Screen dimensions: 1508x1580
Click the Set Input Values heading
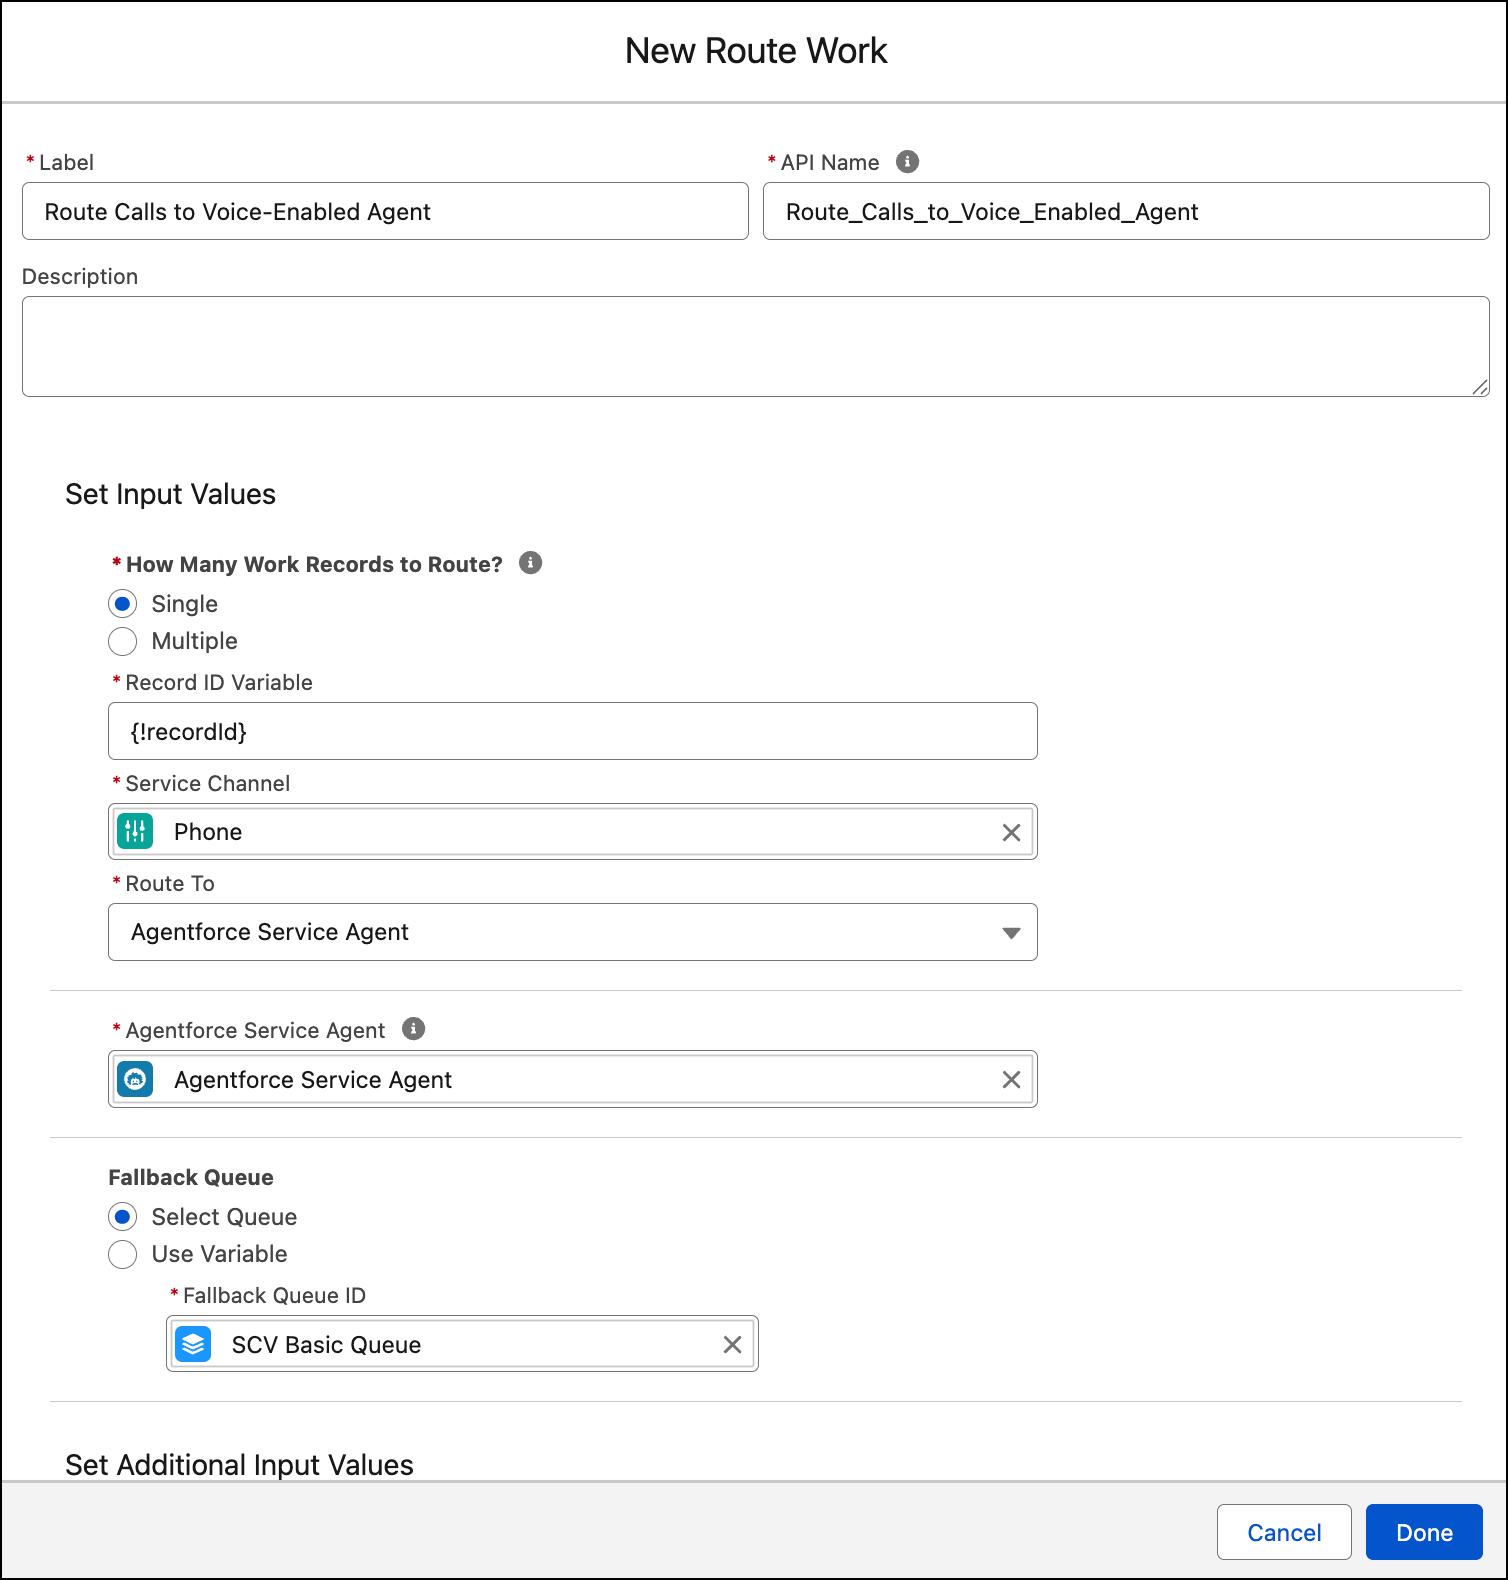pyautogui.click(x=171, y=494)
